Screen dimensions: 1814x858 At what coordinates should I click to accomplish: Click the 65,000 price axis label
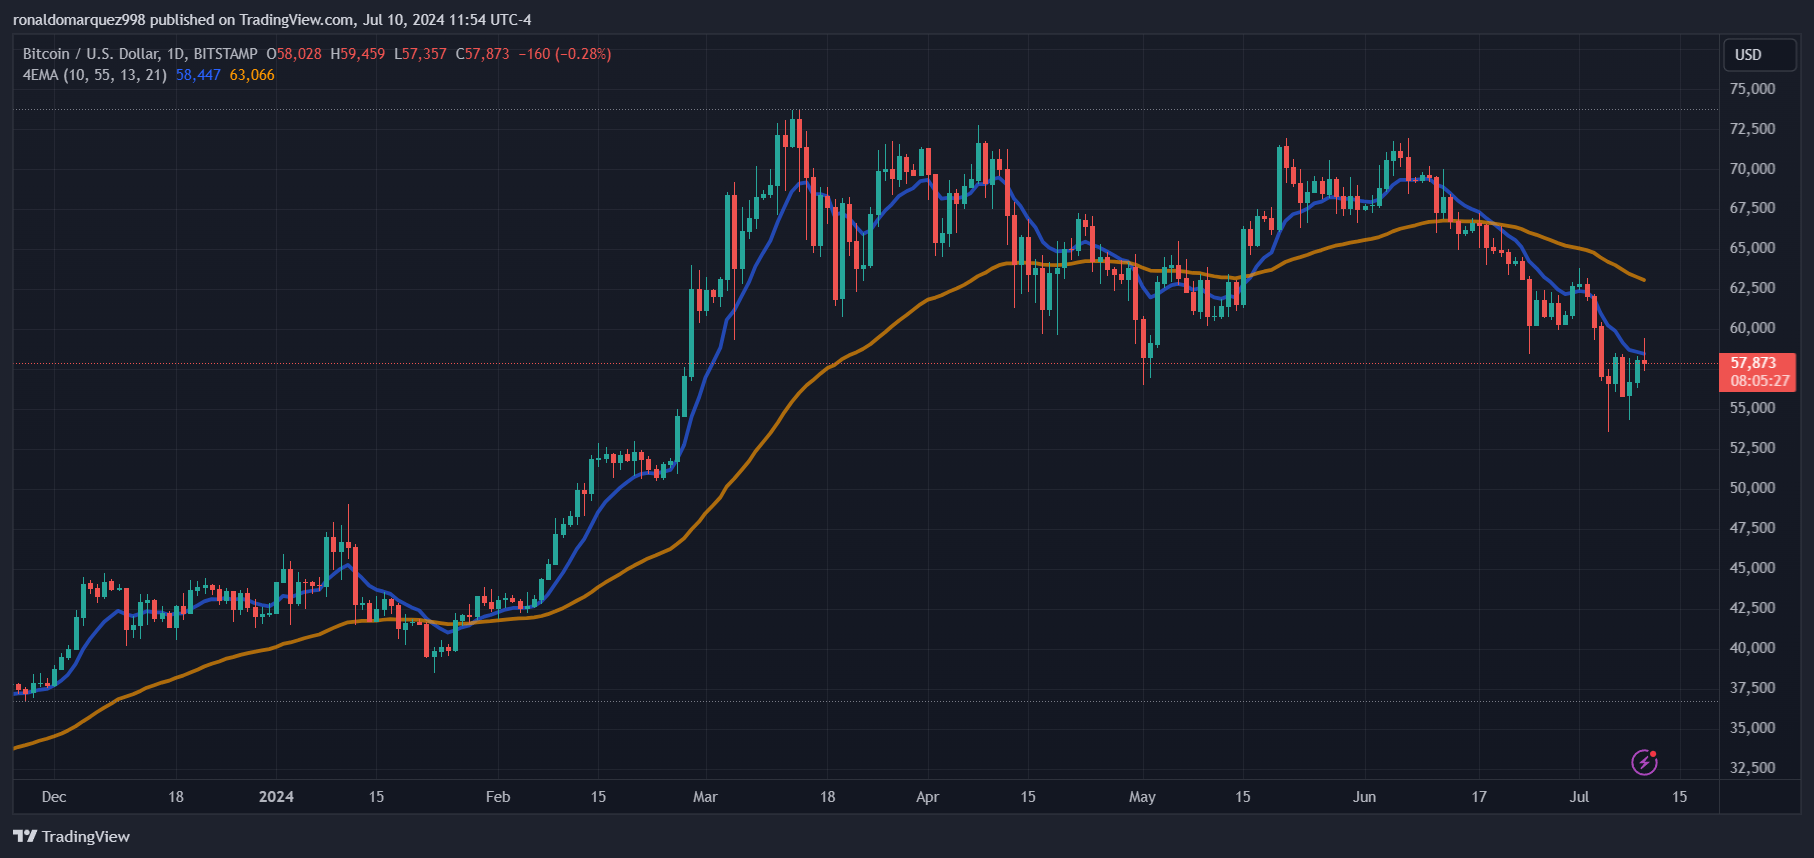tap(1753, 248)
